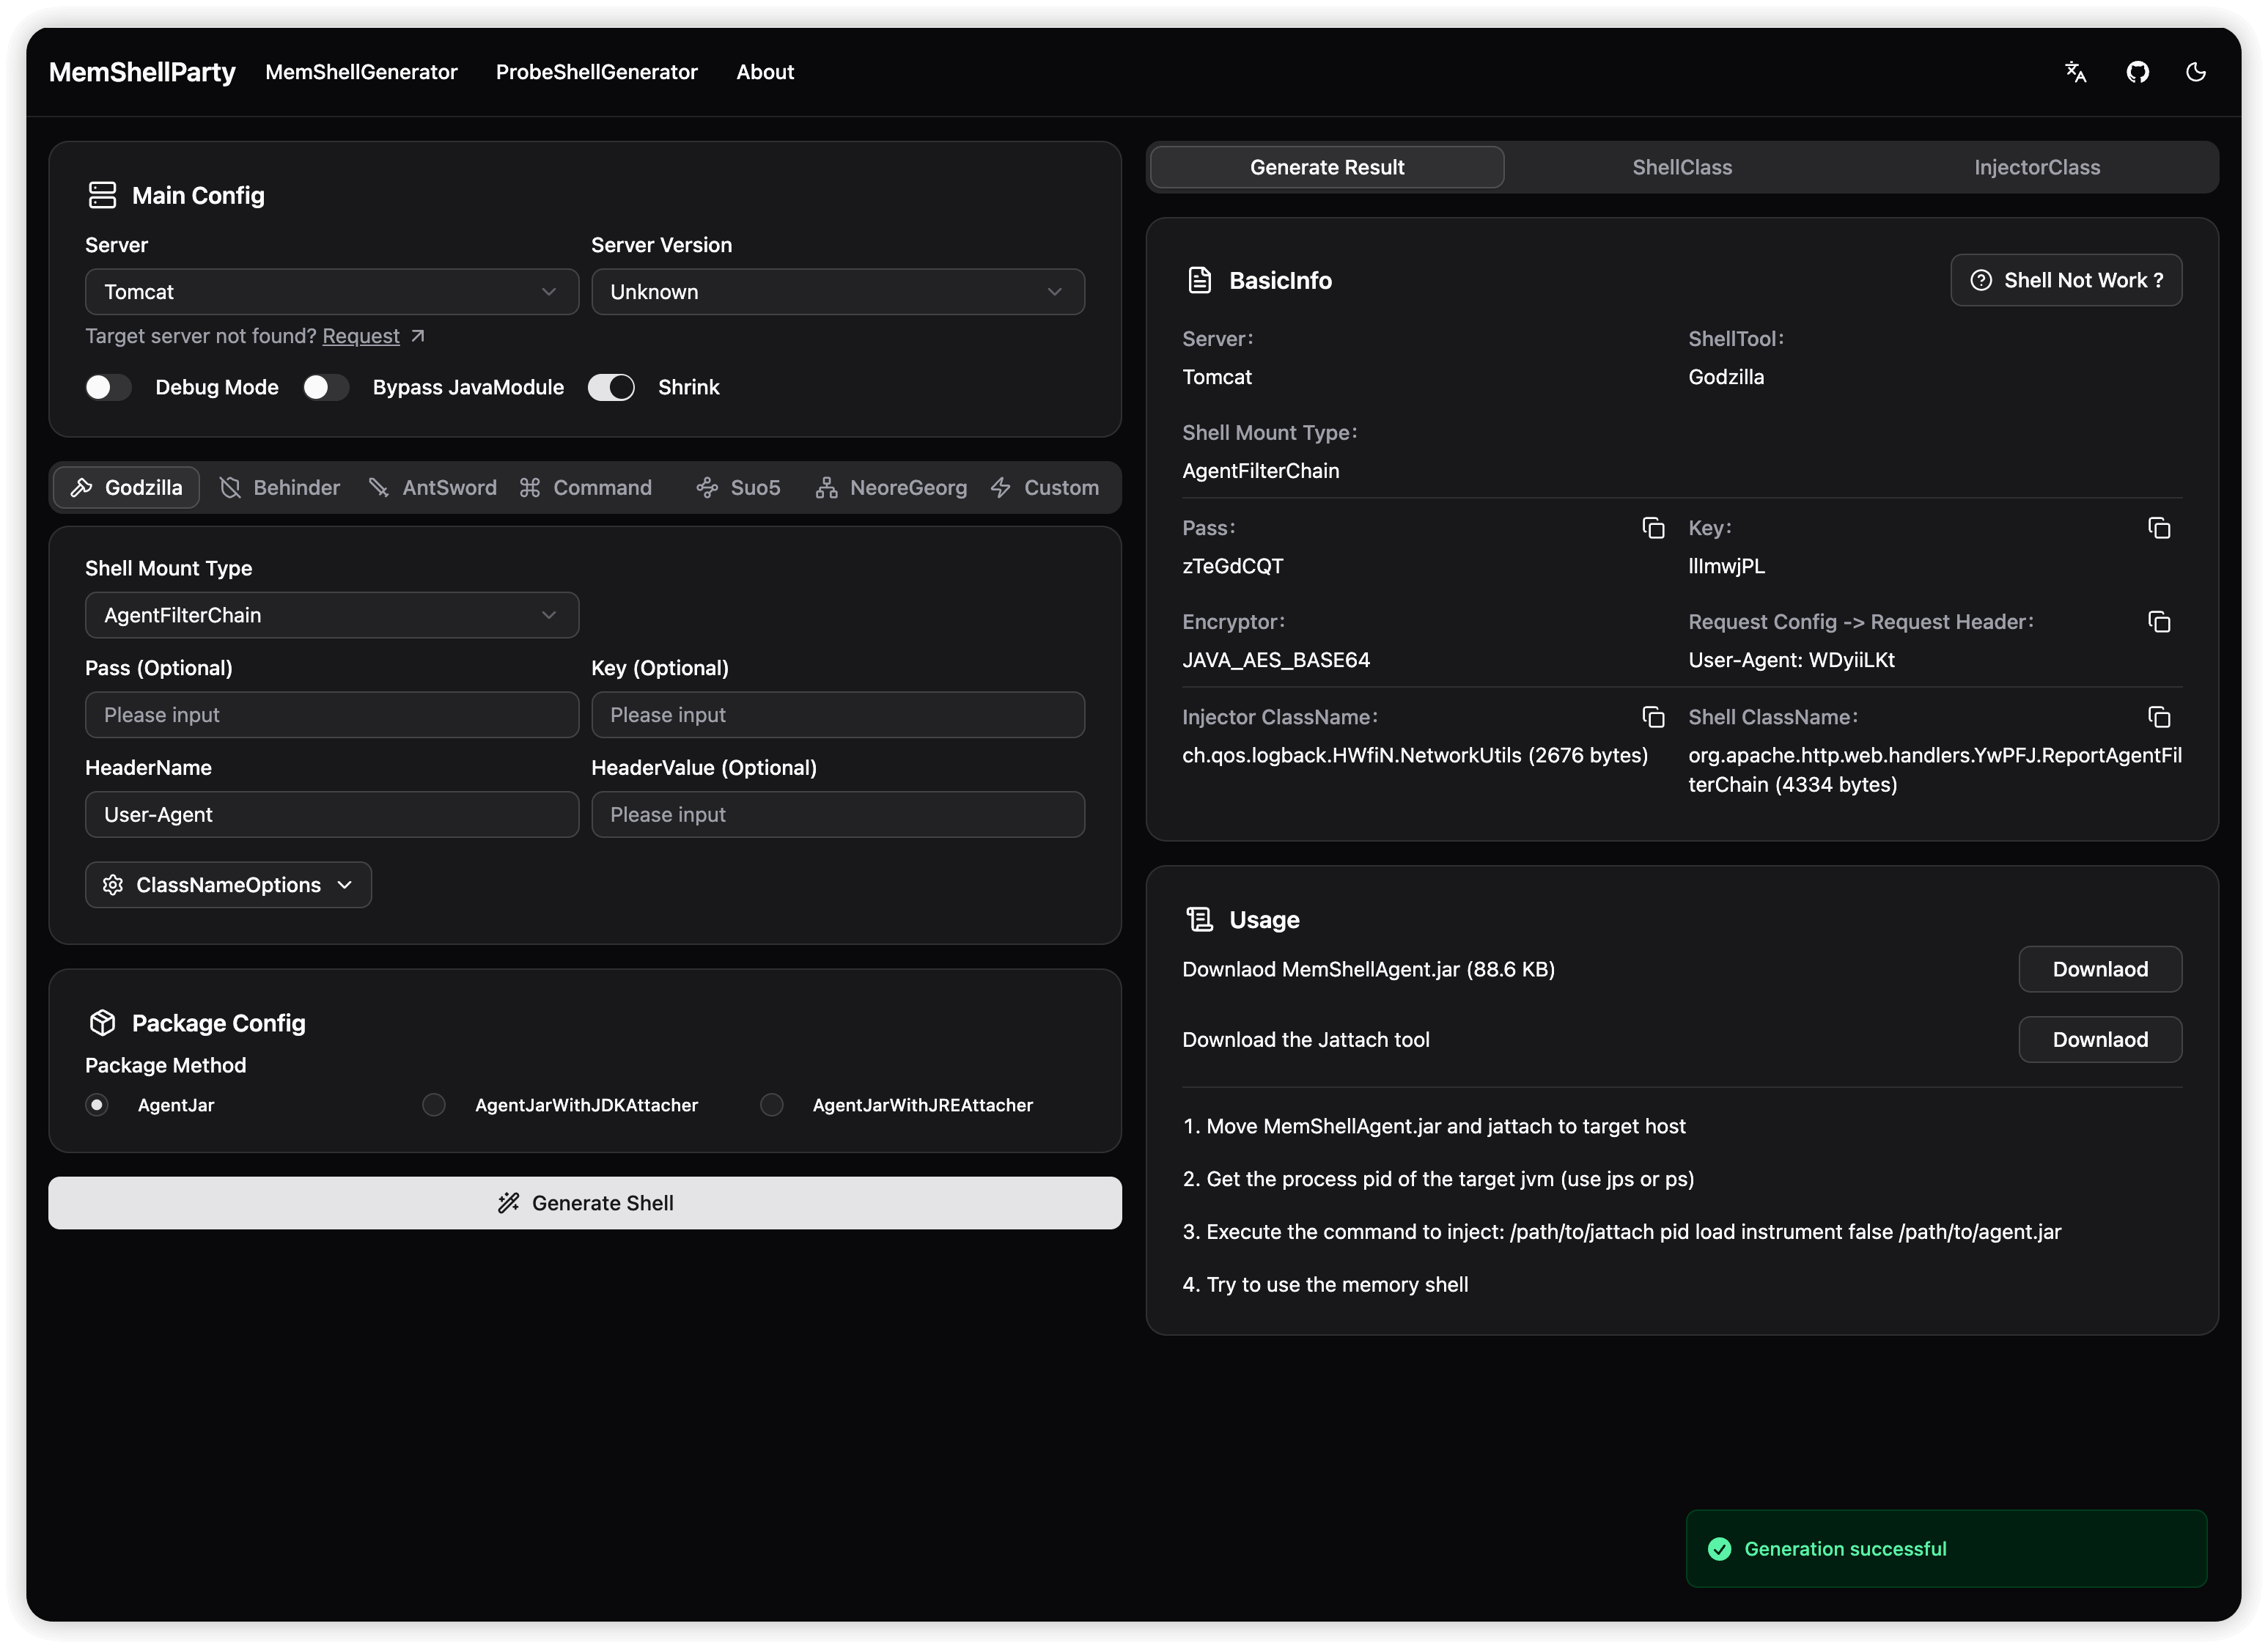
Task: Switch to the ShellClass tab
Action: tap(1682, 167)
